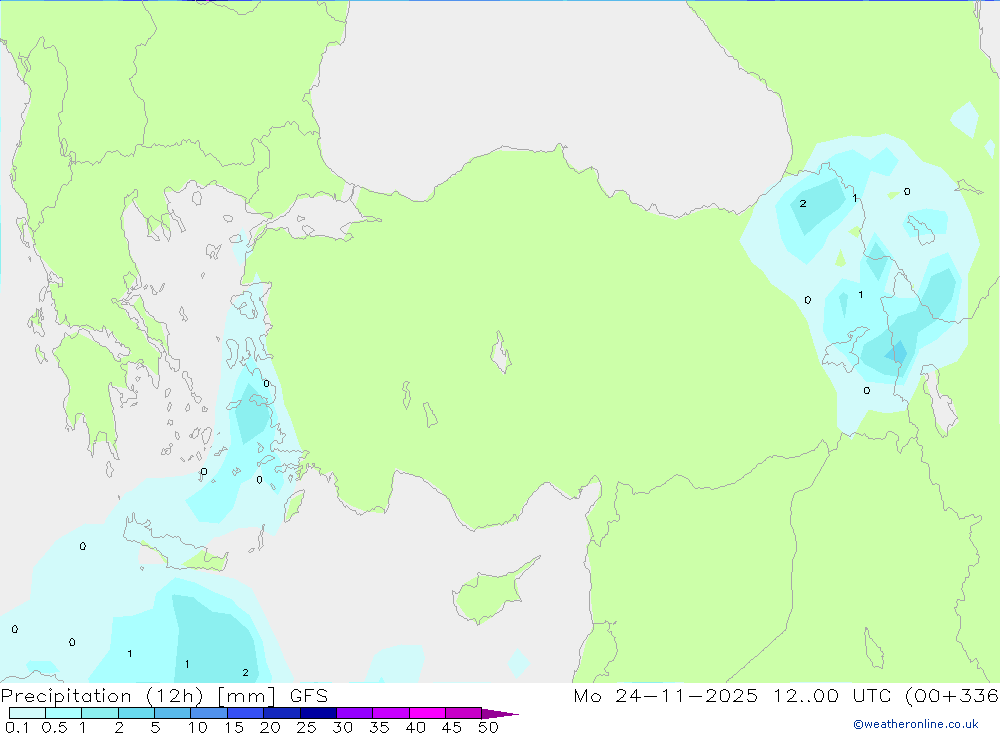This screenshot has height=733, width=1000.
Task: Click the '0.1' legend scale label
Action: pyautogui.click(x=17, y=727)
